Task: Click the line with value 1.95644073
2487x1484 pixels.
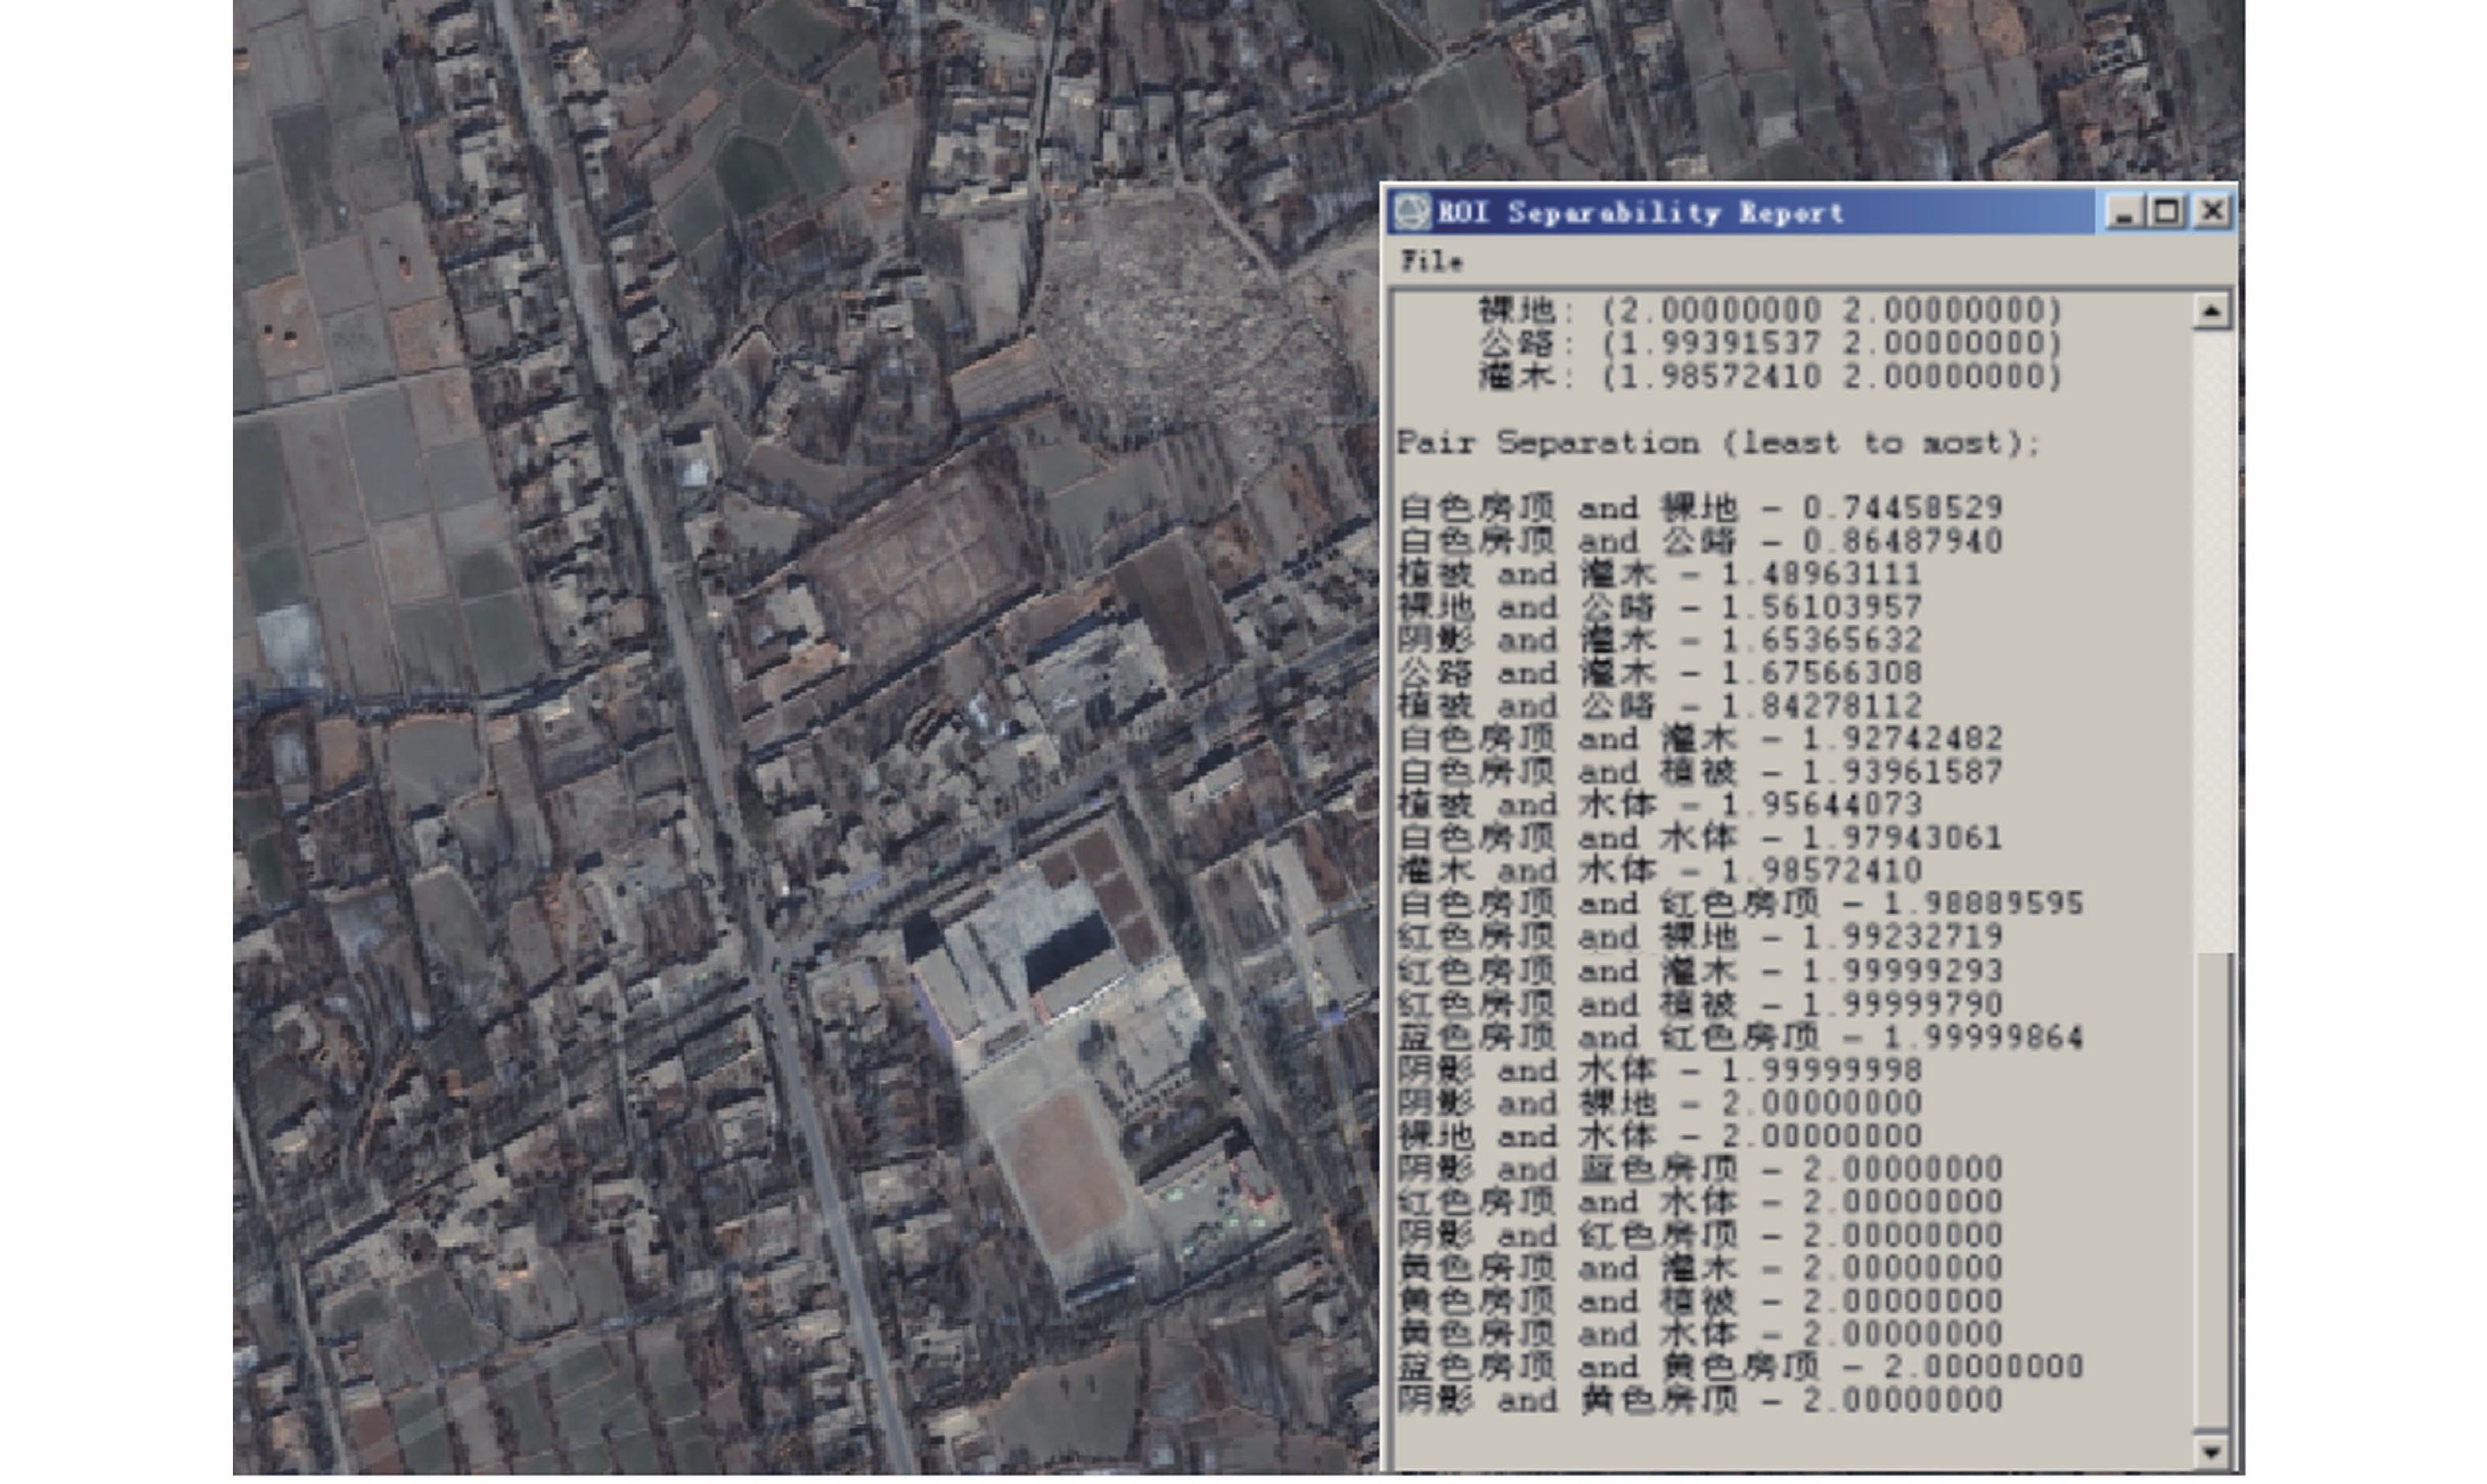Action: coord(1659,805)
